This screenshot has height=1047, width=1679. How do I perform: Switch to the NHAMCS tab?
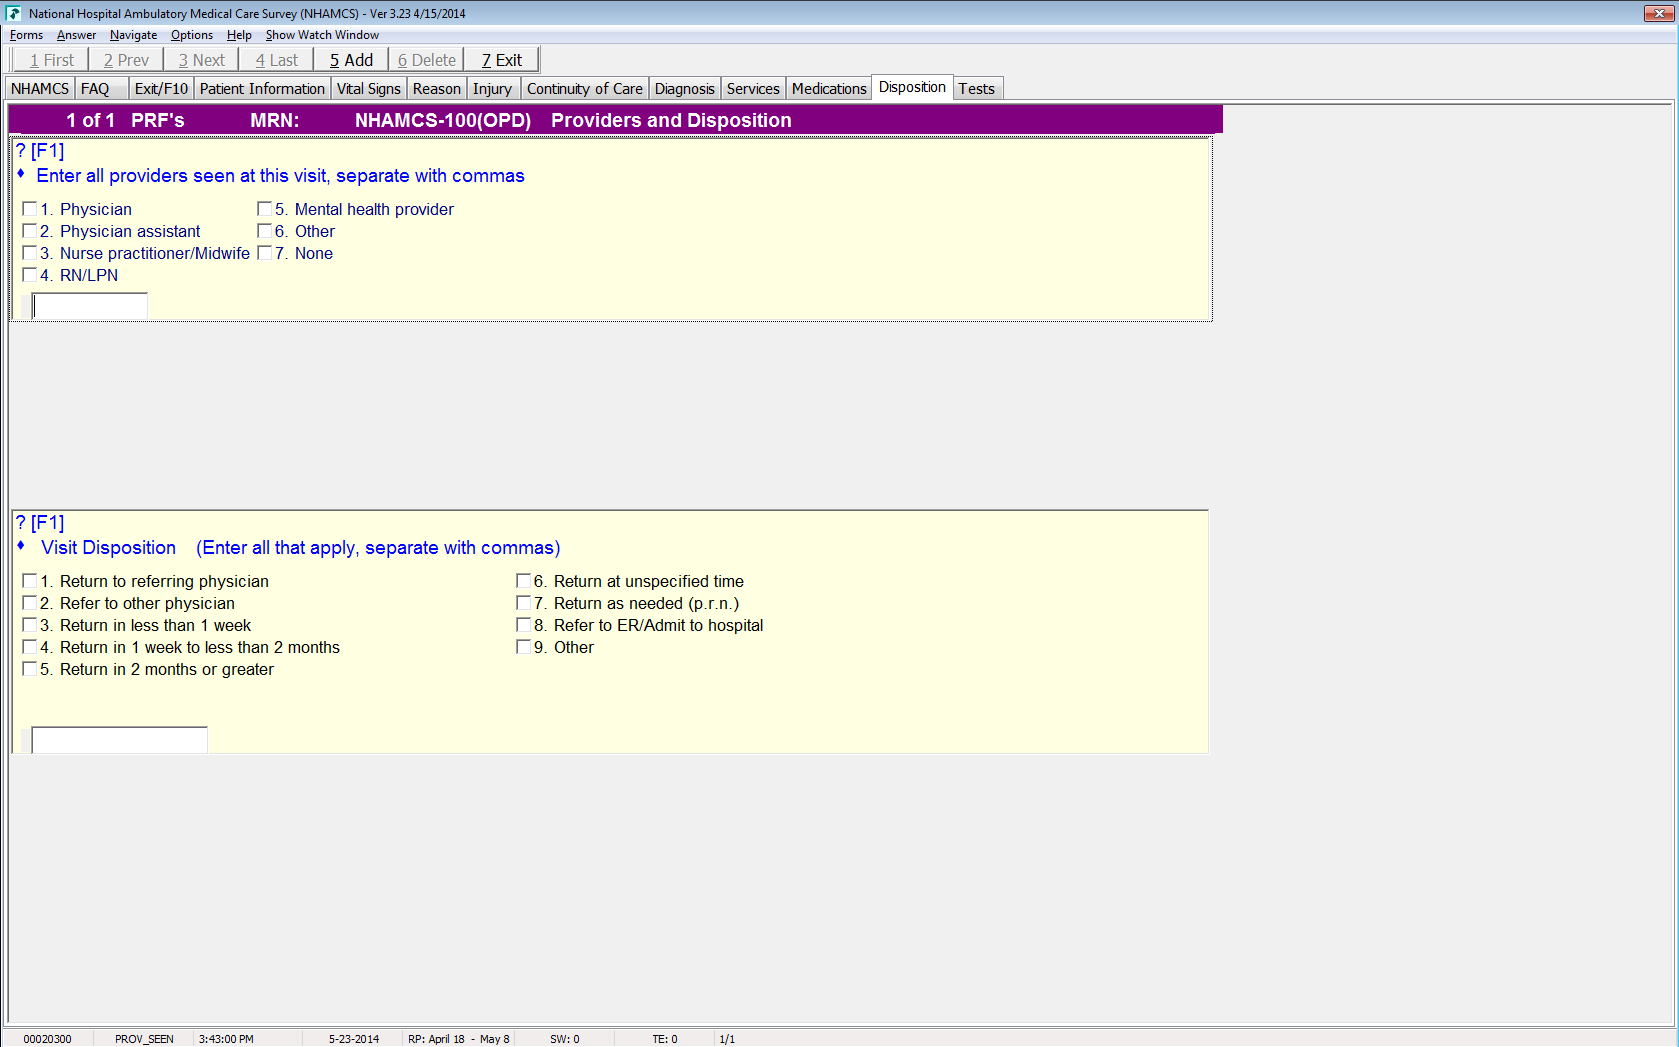(40, 89)
